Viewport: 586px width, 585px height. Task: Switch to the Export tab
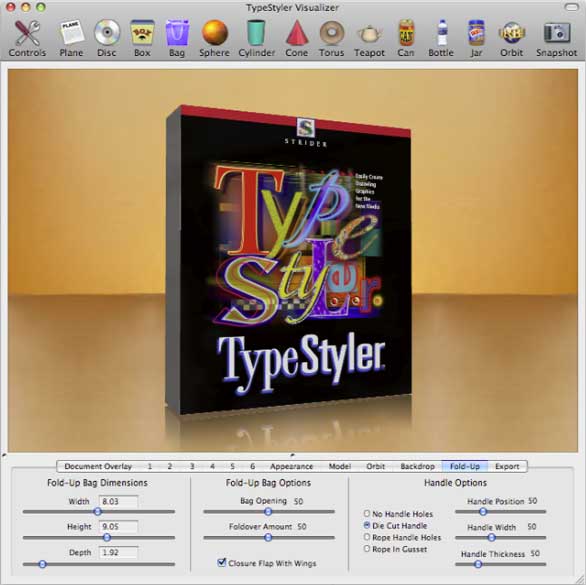(507, 466)
